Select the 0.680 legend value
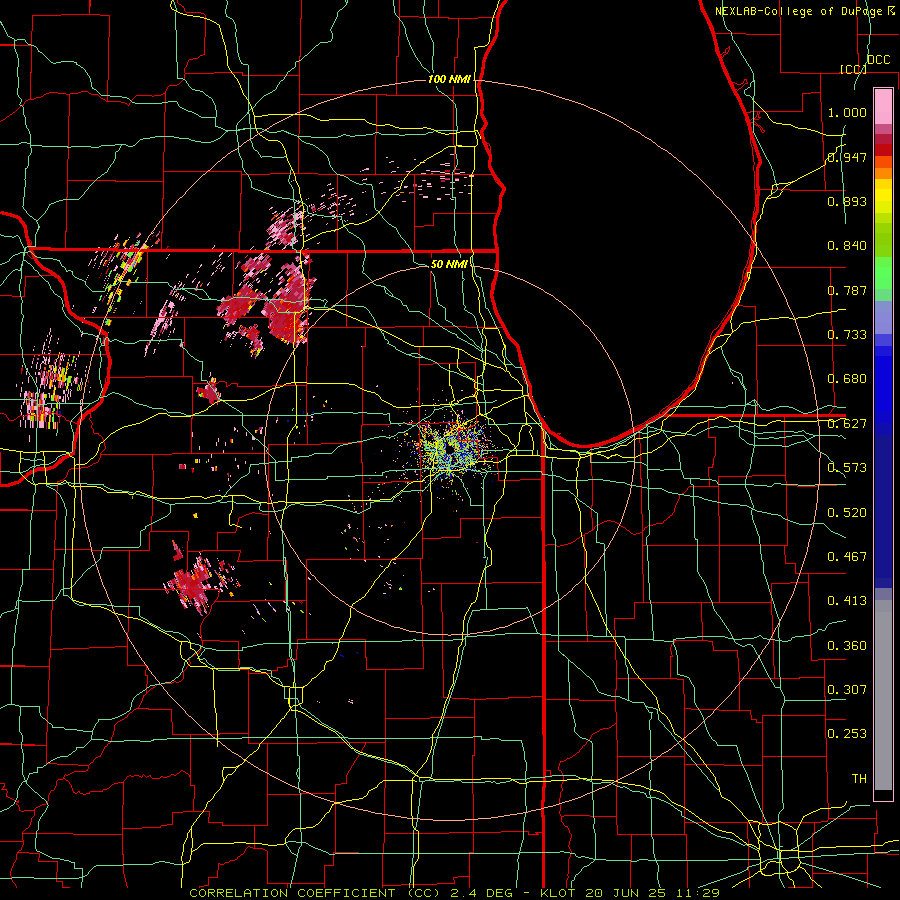This screenshot has width=900, height=900. (847, 379)
